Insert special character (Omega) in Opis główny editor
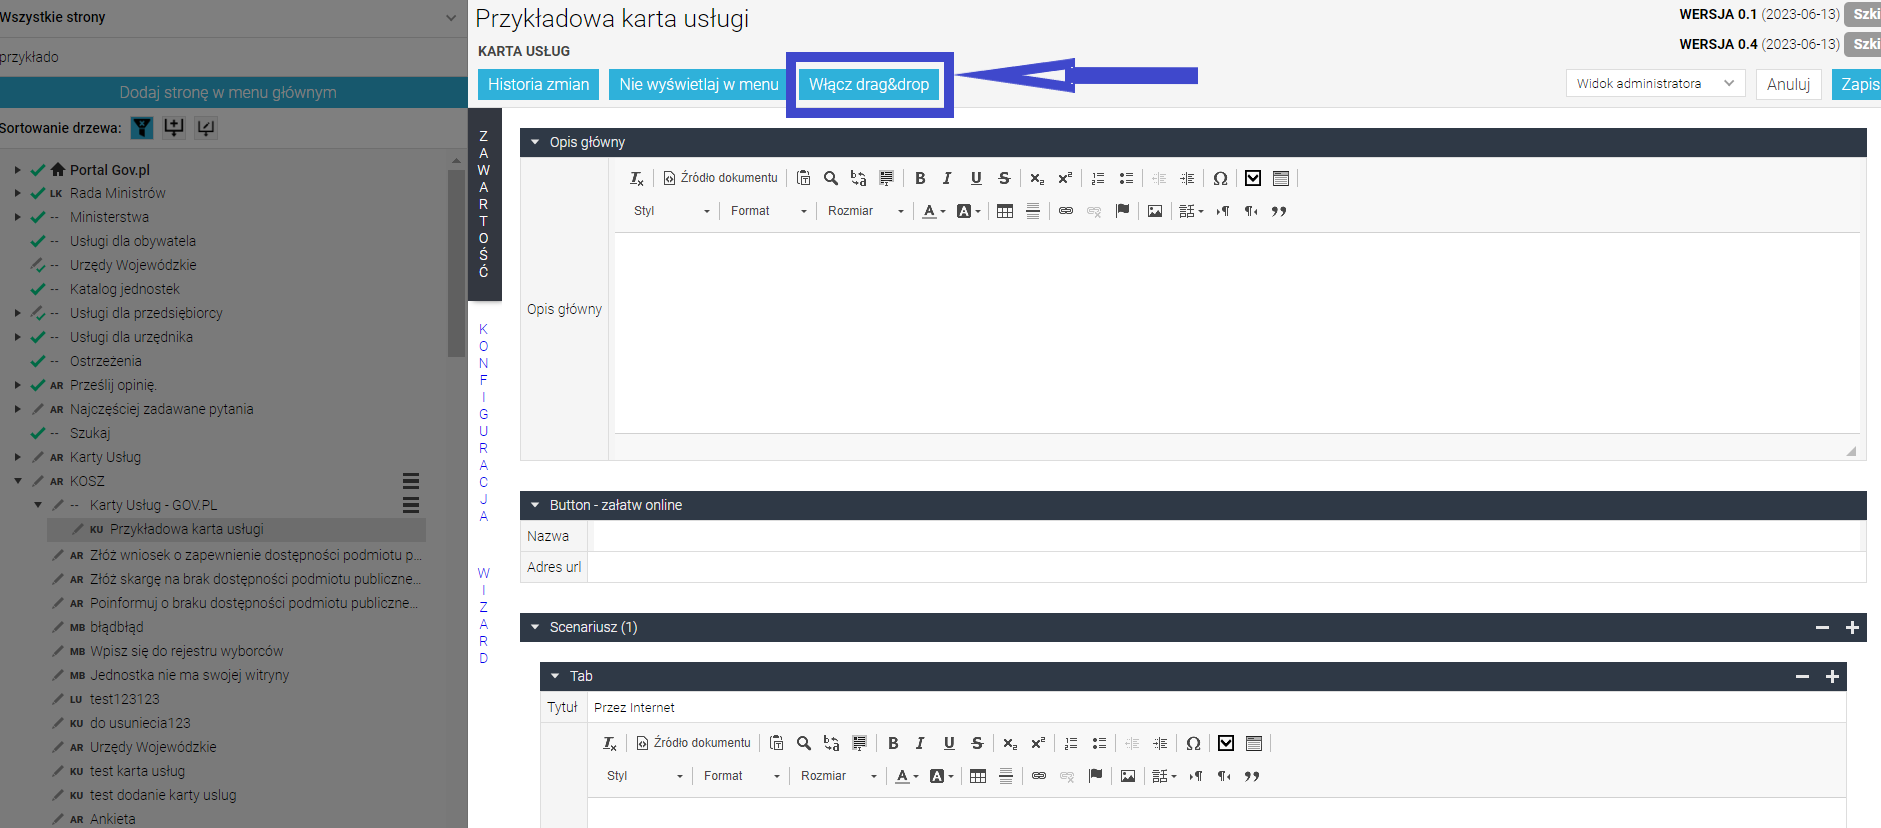Viewport: 1881px width, 828px height. pyautogui.click(x=1220, y=178)
